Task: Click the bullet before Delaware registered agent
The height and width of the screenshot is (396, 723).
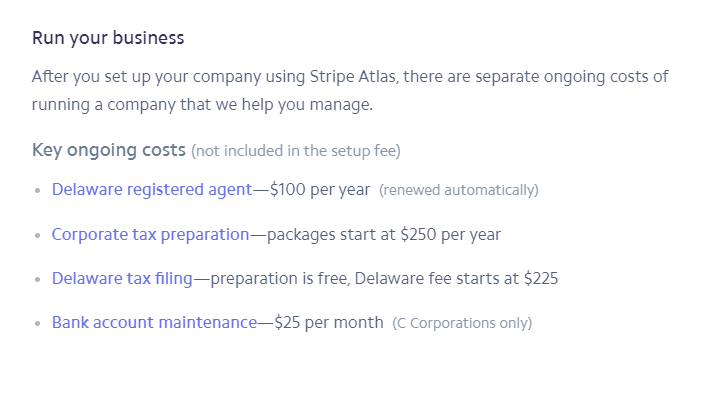Action: click(38, 190)
